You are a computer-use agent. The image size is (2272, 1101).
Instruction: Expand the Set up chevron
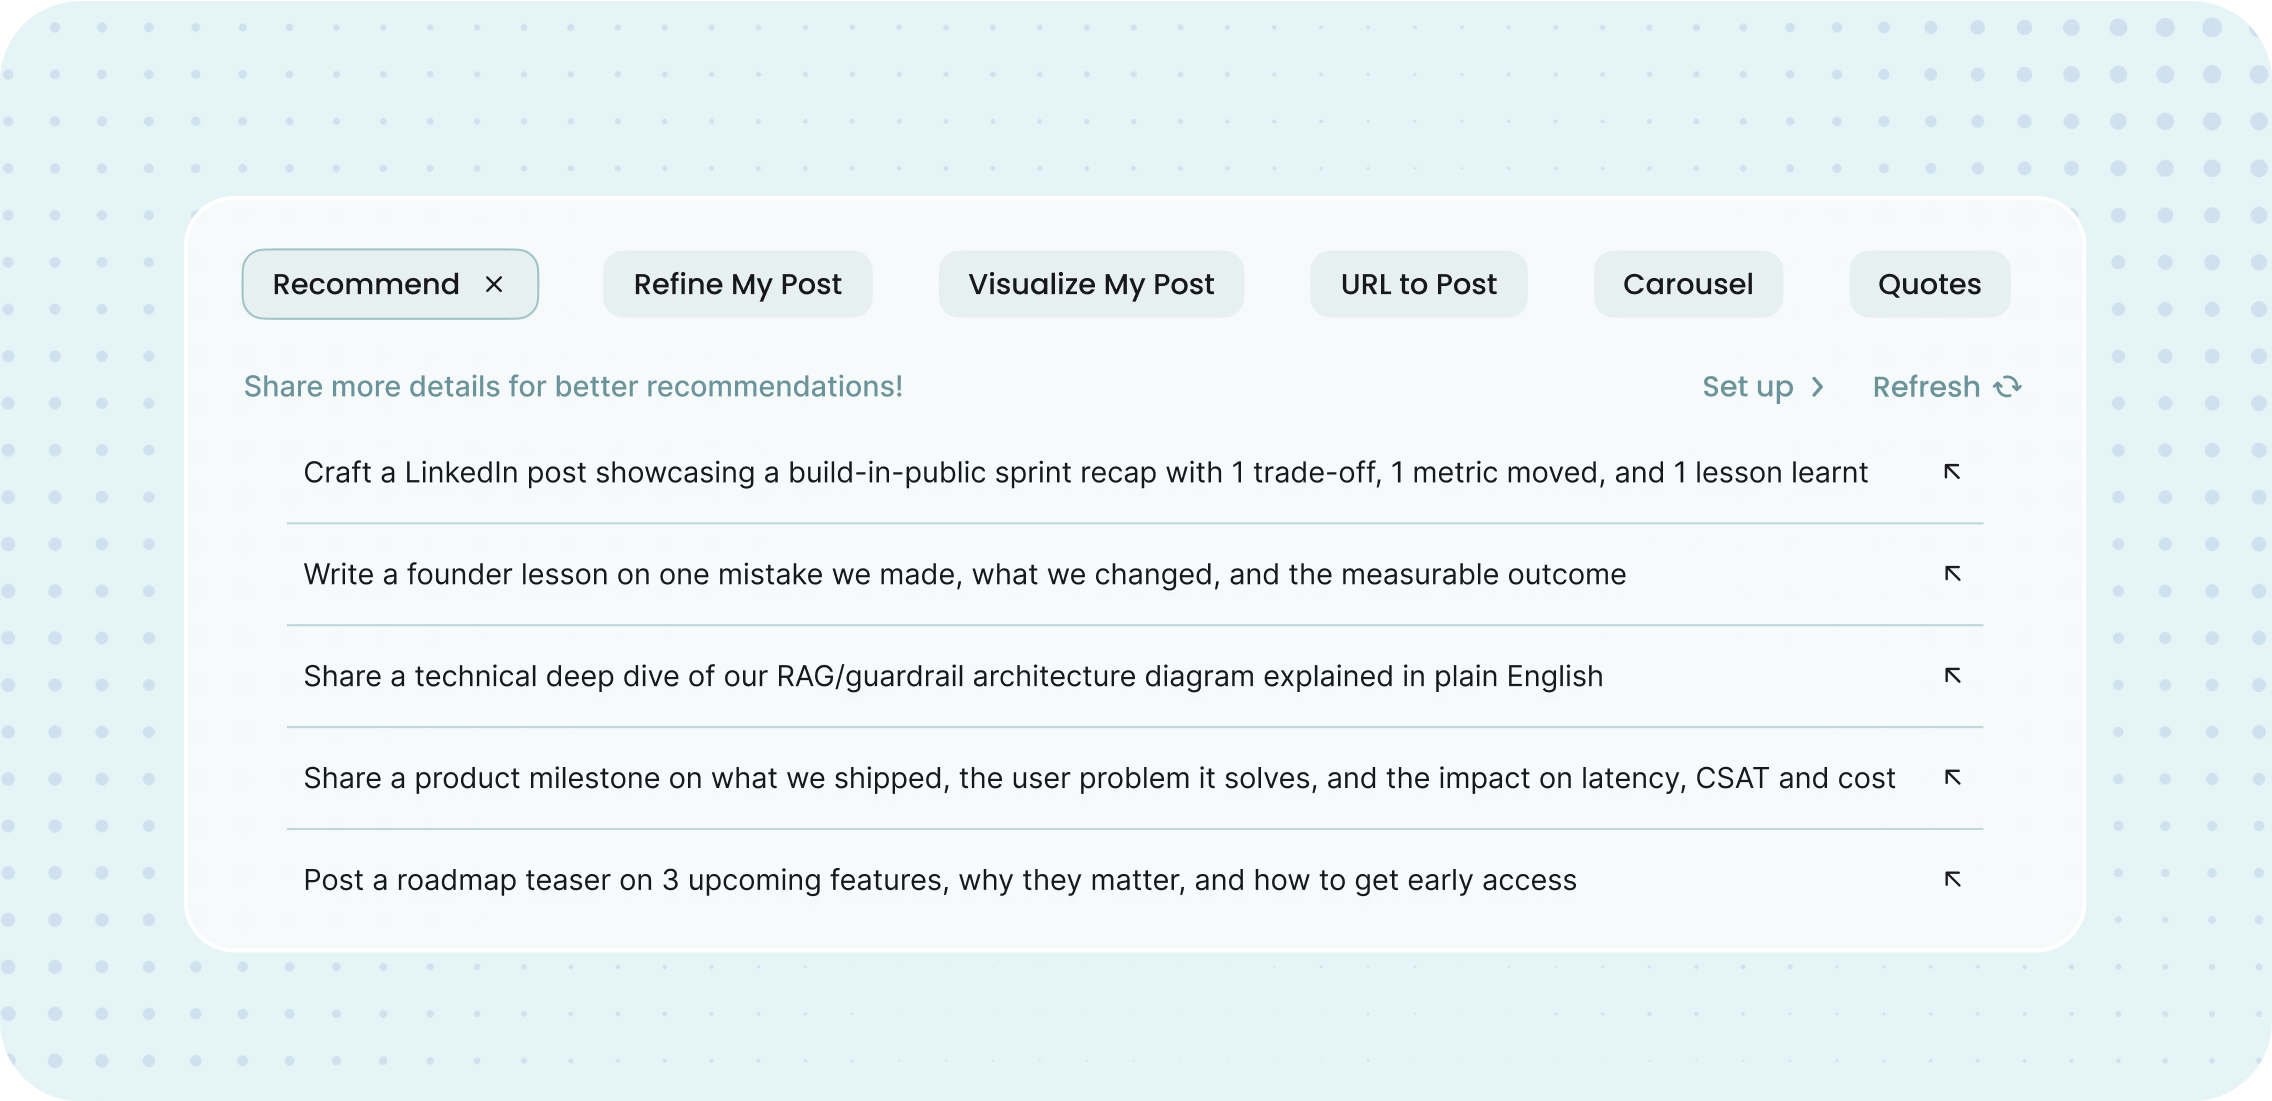pos(1818,387)
